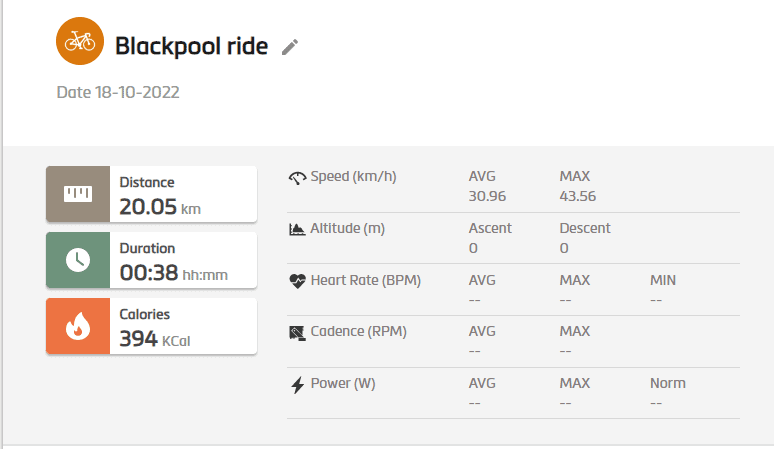Select the 20.05 km distance value

[160, 207]
